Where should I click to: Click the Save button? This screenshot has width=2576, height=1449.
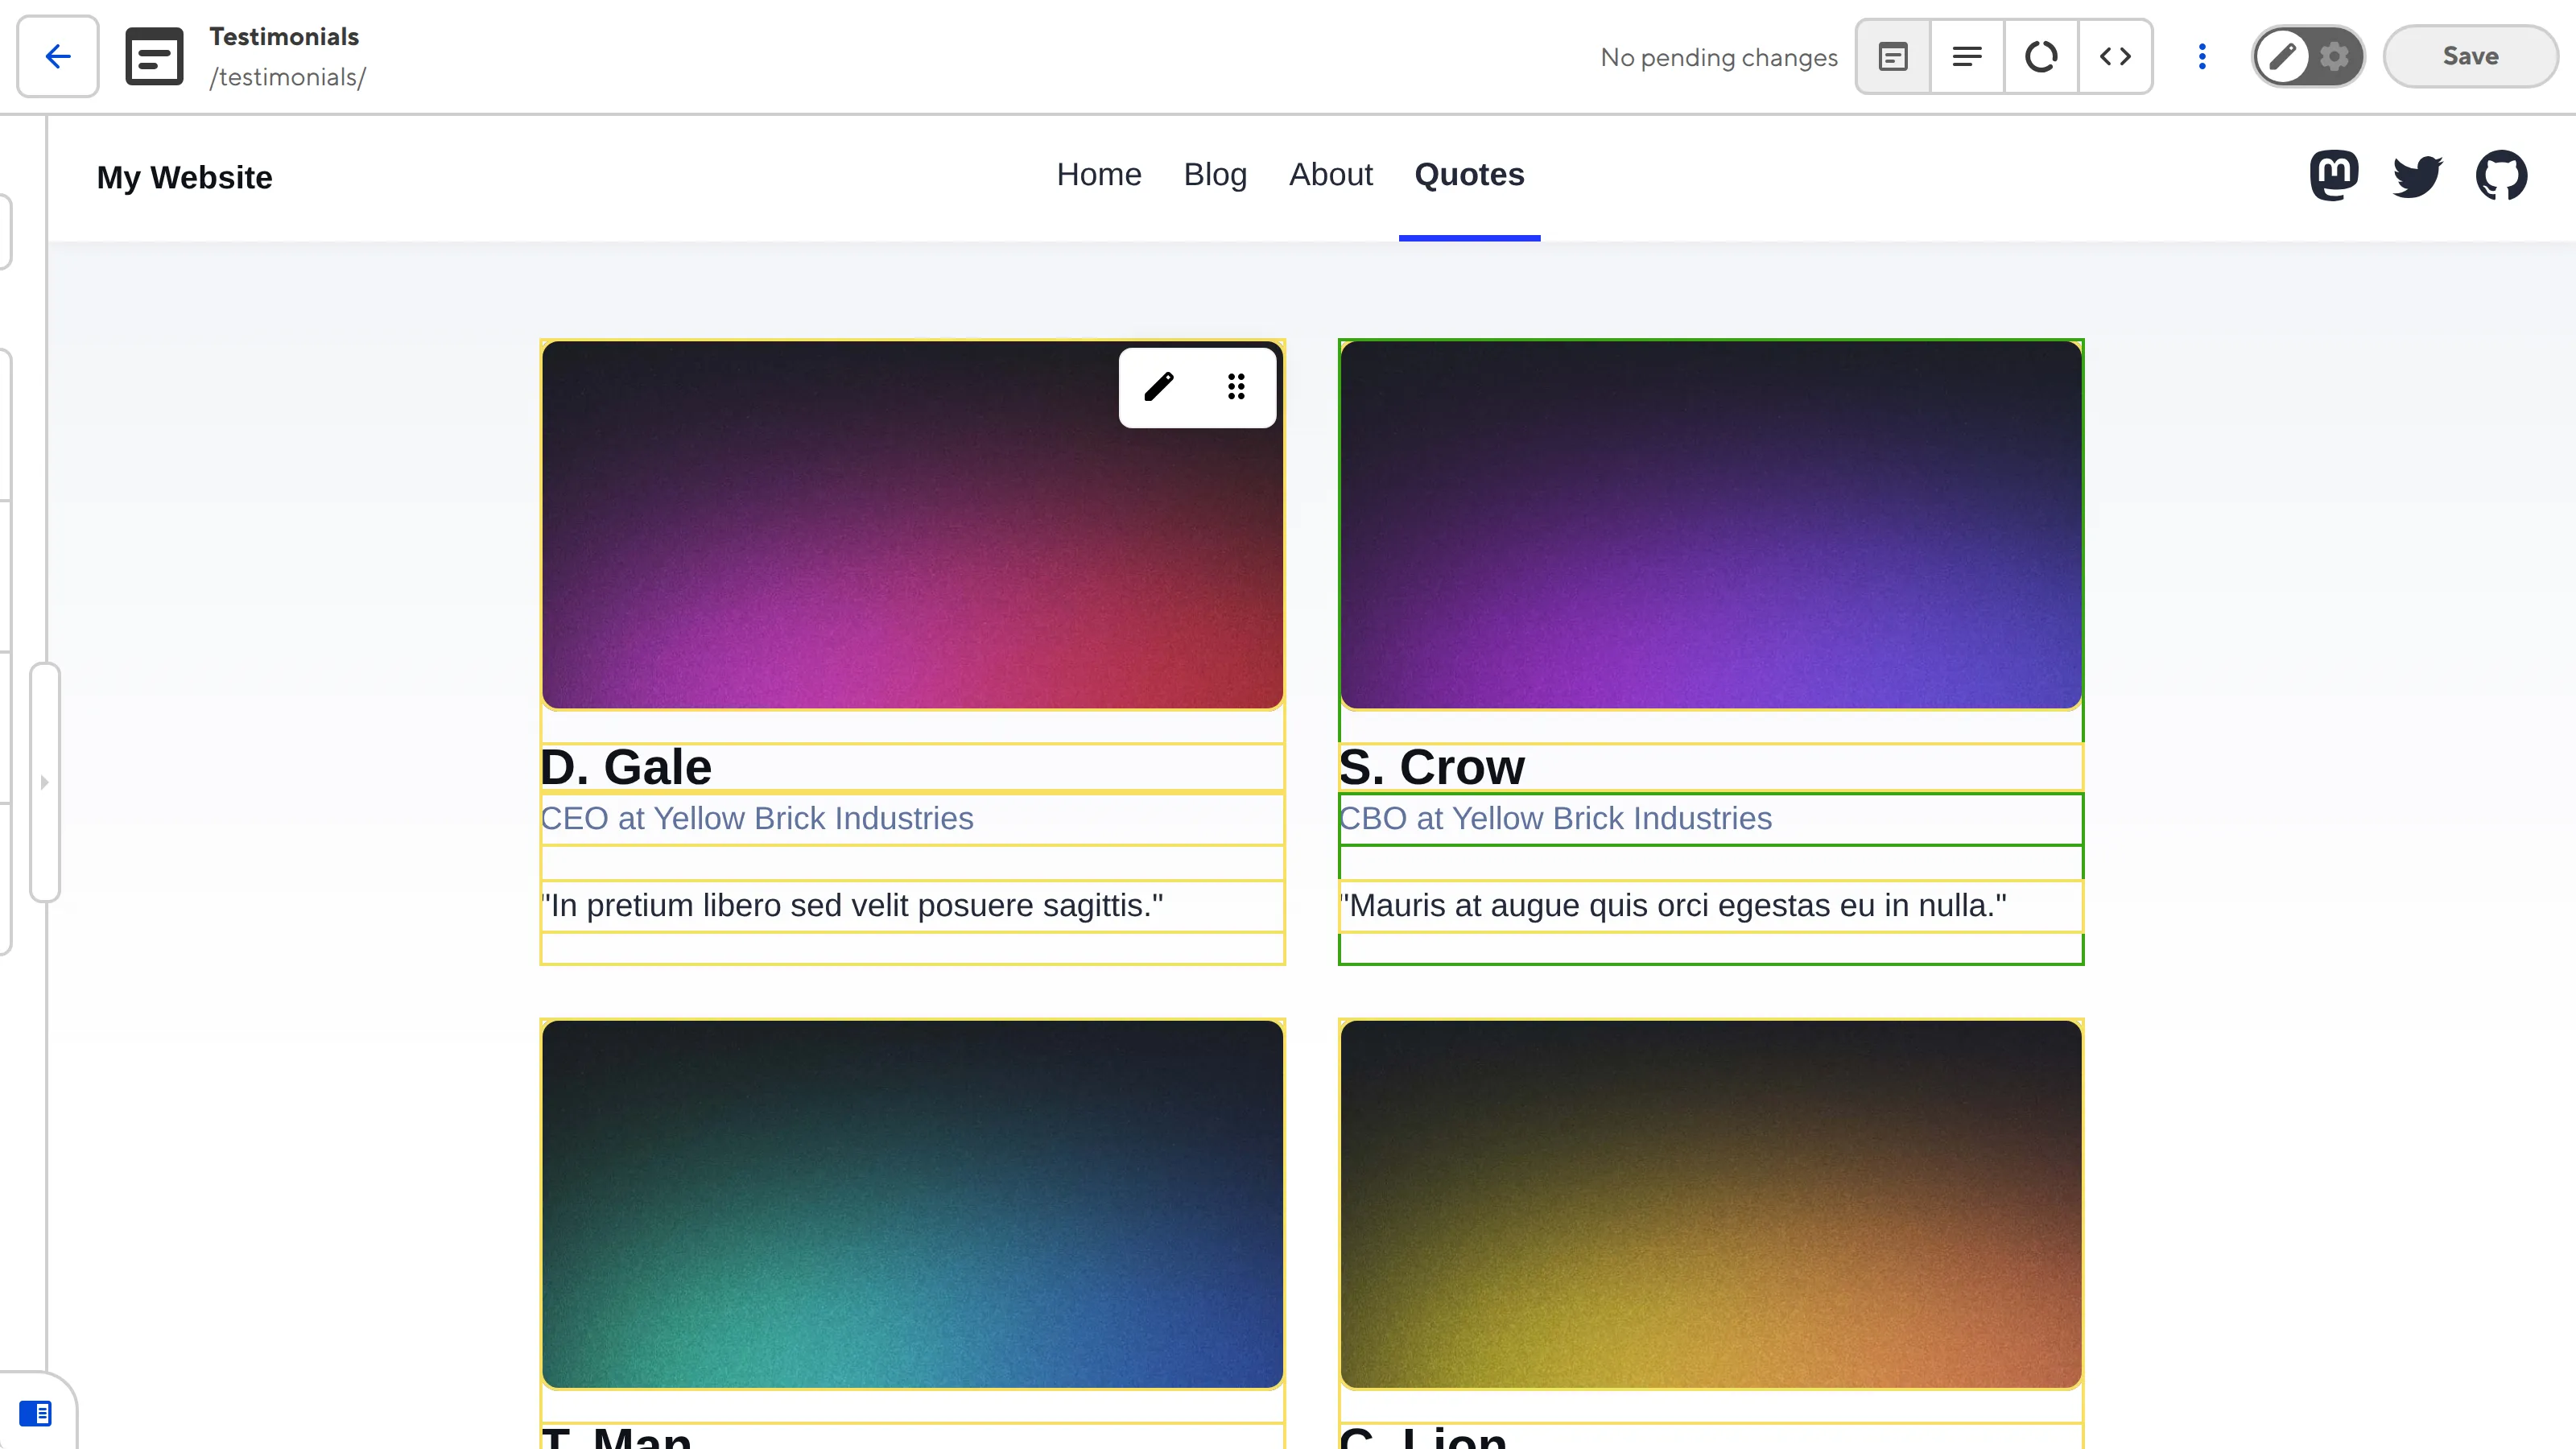[2469, 56]
